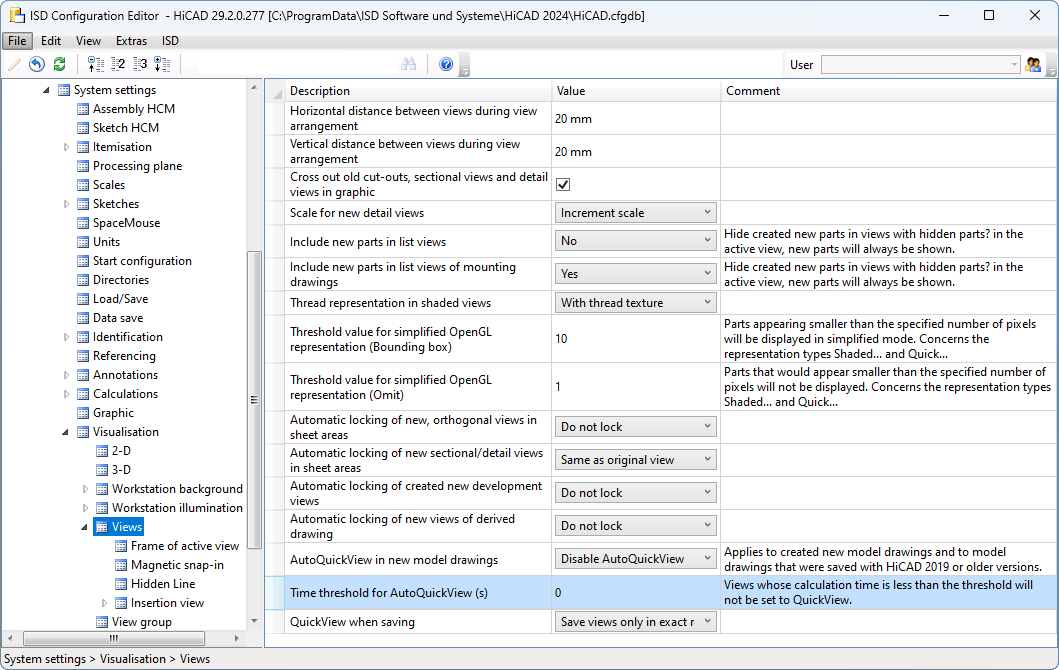Screen dimensions: 1059x670
Task: Click the green refresh toolbar icon
Action: (x=59, y=64)
